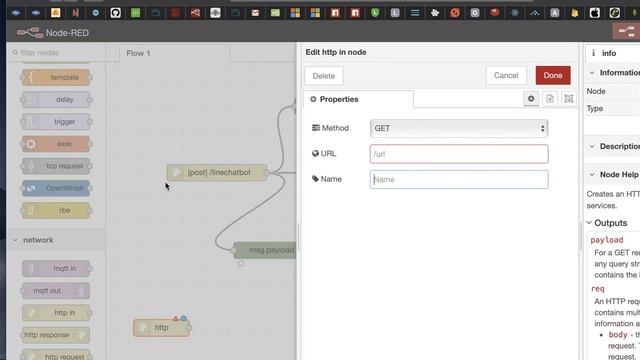Click the Node-RED logo in header
This screenshot has width=640, height=360.
[x=30, y=33]
